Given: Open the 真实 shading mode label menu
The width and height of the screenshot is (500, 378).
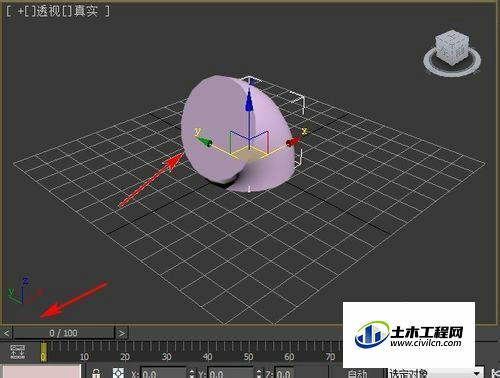Looking at the screenshot, I should (x=86, y=11).
